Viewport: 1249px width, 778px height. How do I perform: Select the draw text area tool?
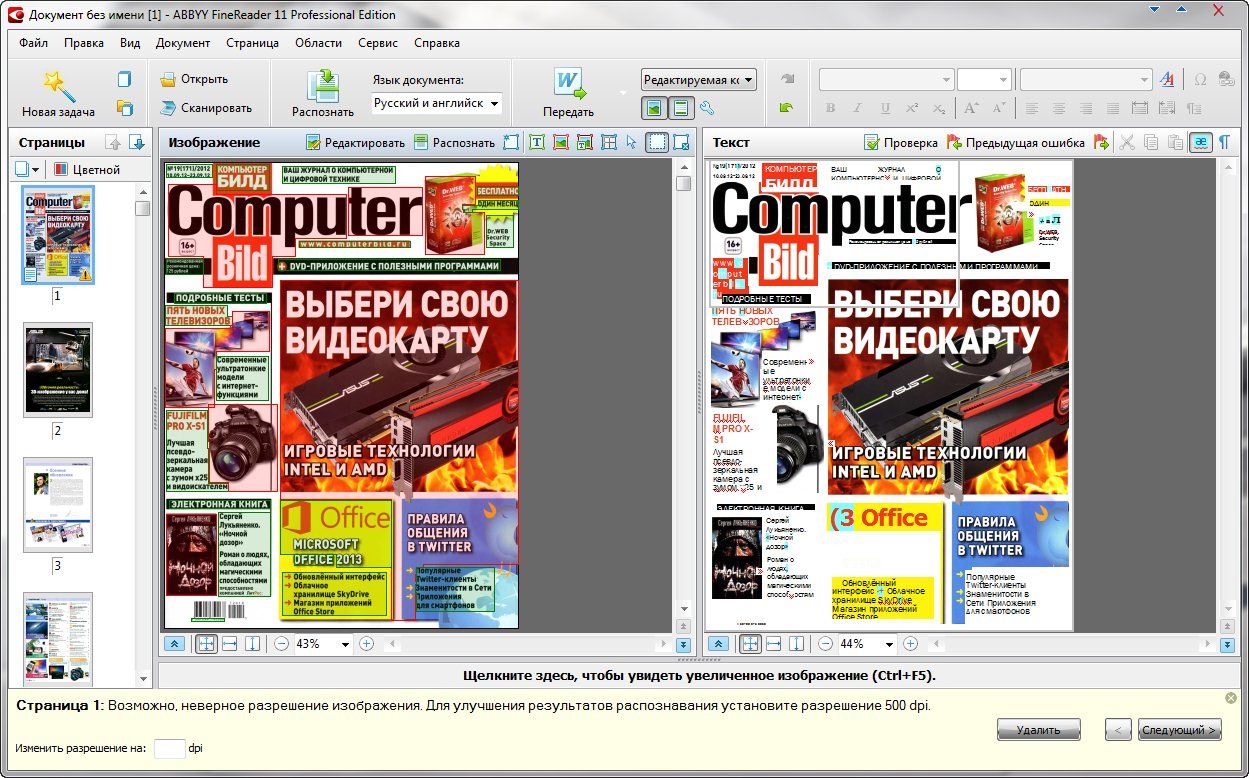[537, 143]
